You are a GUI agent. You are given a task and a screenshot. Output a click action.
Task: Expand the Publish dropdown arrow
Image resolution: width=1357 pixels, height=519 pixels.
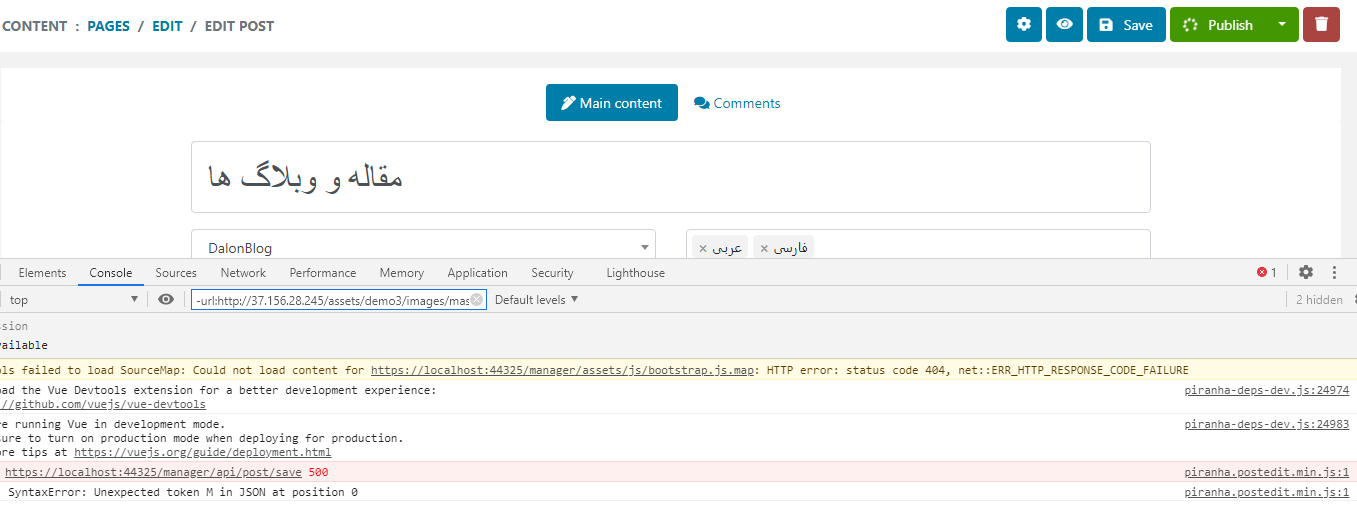click(1282, 25)
